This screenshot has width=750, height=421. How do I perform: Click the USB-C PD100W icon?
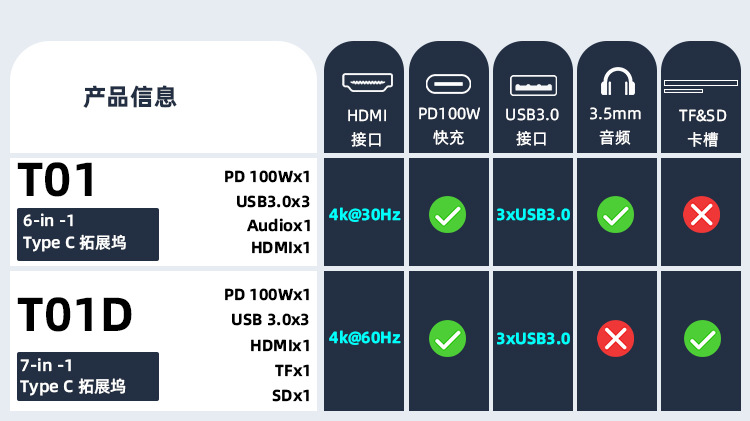tap(448, 84)
